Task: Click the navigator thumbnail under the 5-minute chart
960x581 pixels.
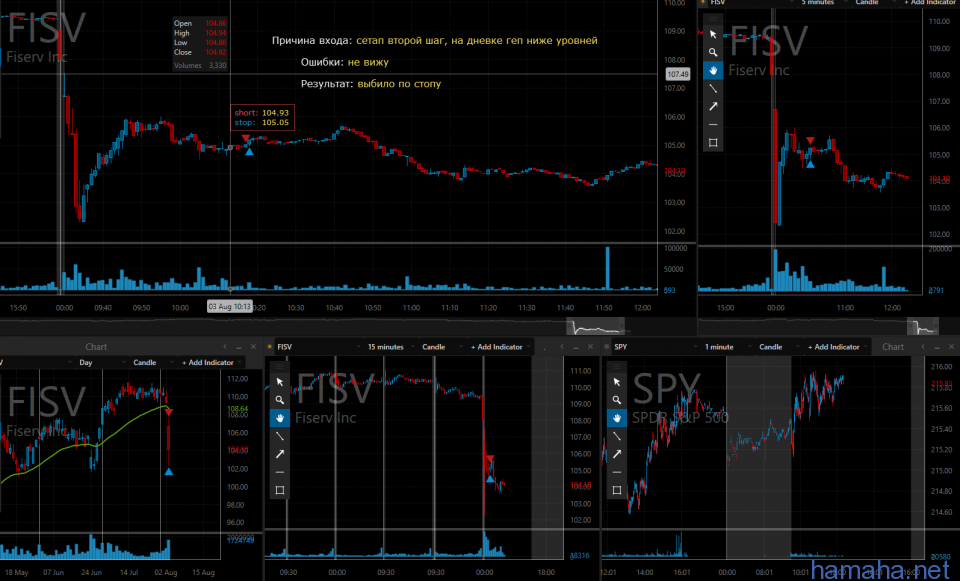Action: [x=923, y=327]
